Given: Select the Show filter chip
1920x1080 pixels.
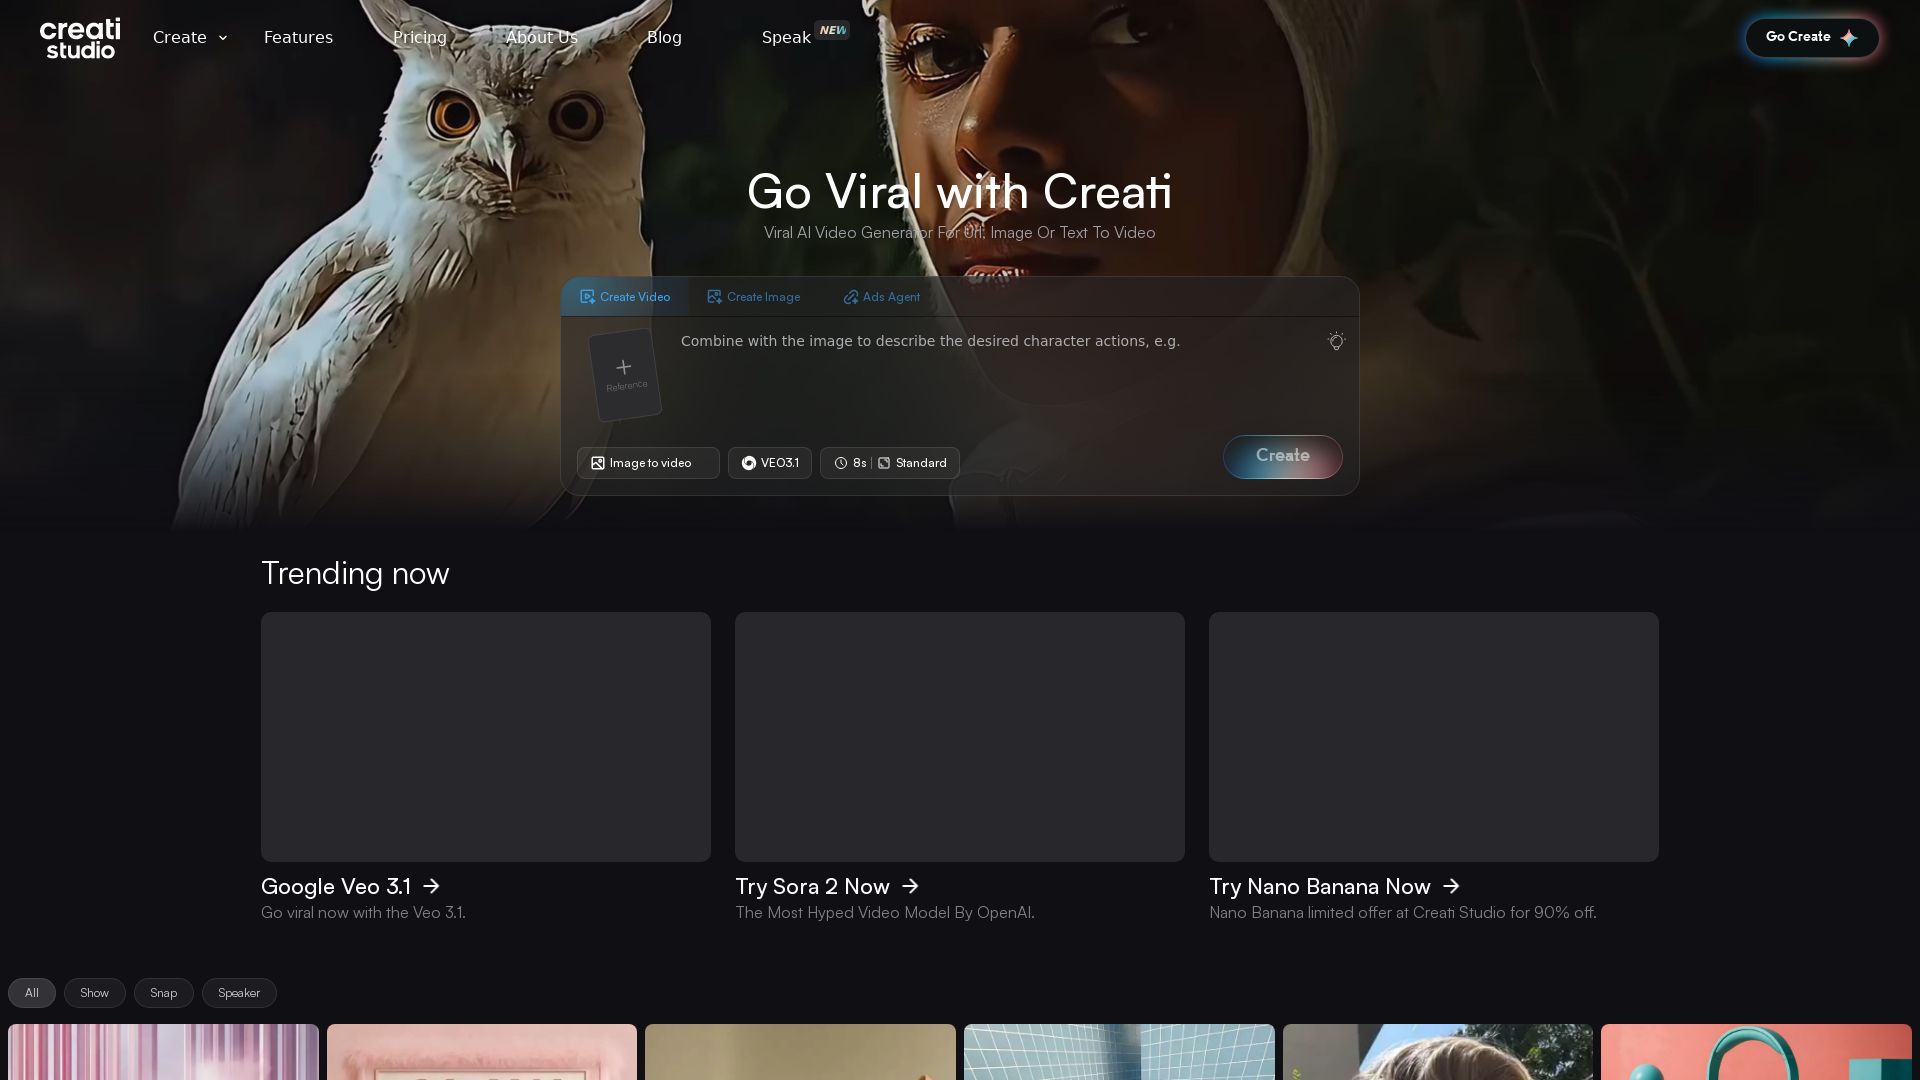Looking at the screenshot, I should tap(95, 993).
